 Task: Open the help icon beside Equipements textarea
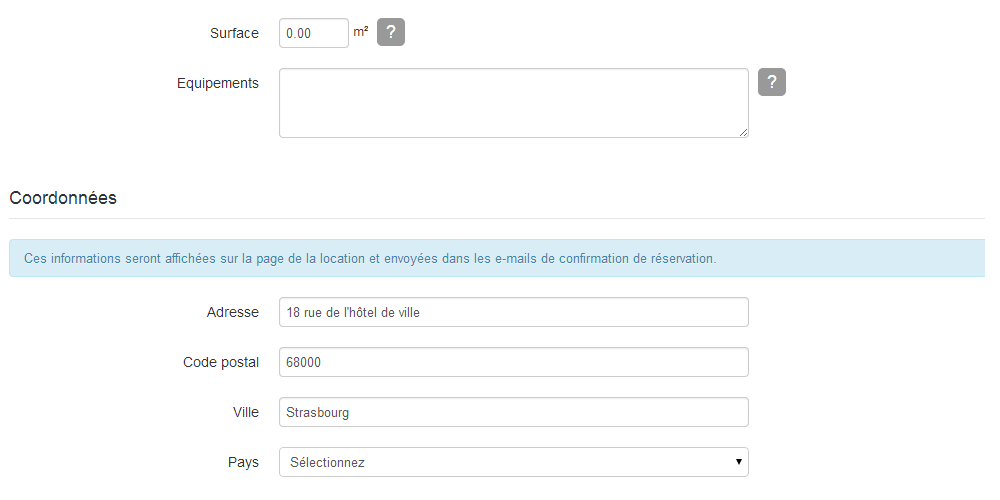pos(772,82)
